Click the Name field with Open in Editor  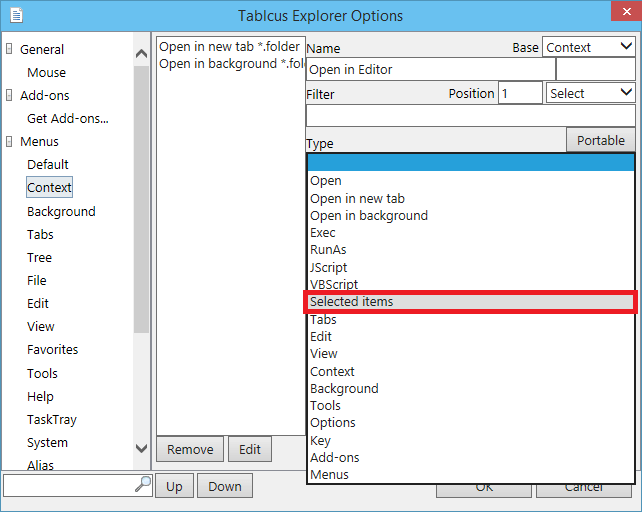pos(431,69)
